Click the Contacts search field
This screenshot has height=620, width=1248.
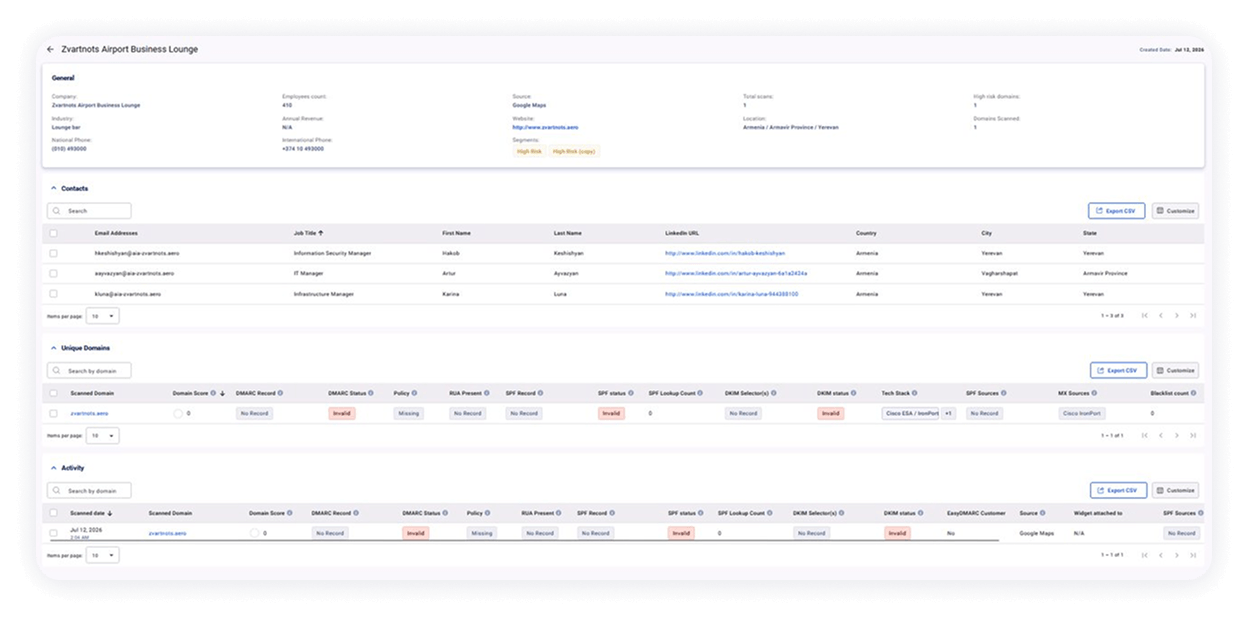click(x=89, y=211)
